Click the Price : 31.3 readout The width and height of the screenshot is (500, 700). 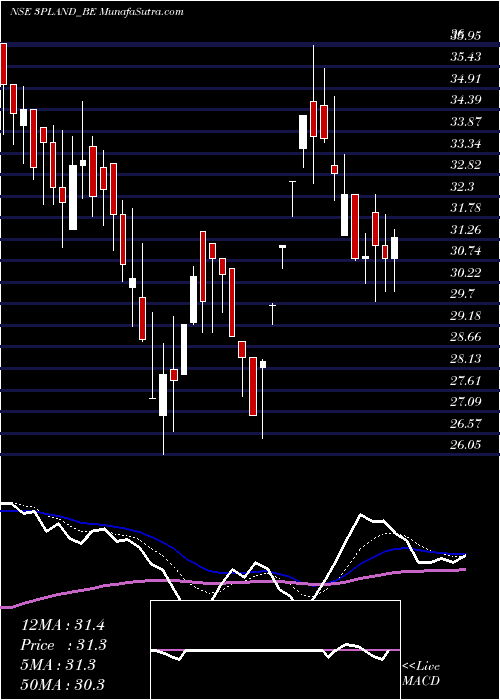[64, 645]
